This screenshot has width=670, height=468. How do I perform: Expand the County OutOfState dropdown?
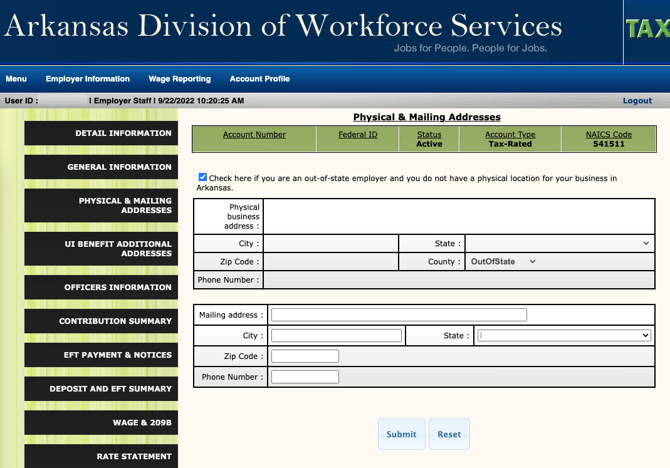click(x=503, y=262)
